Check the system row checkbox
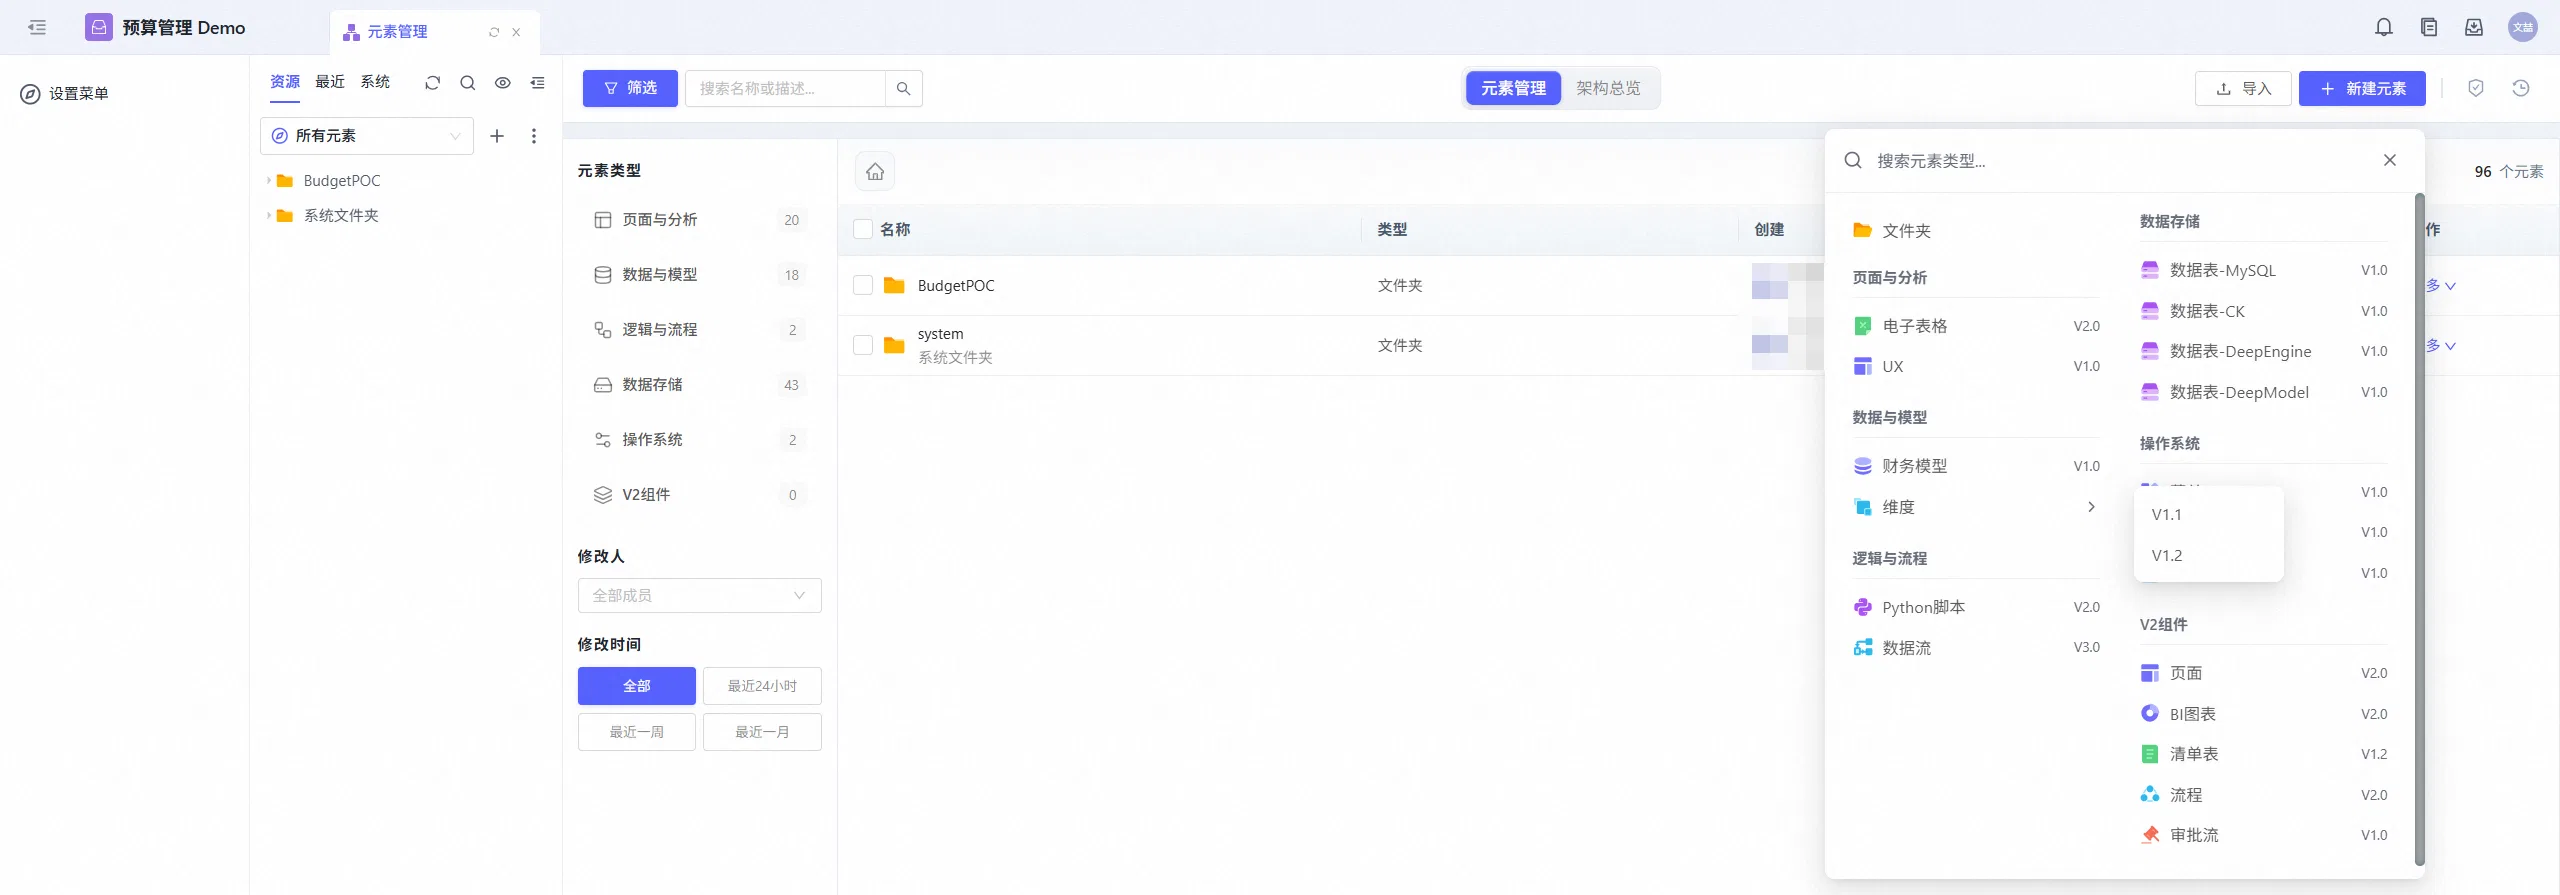Viewport: 2560px width, 895px height. (863, 345)
